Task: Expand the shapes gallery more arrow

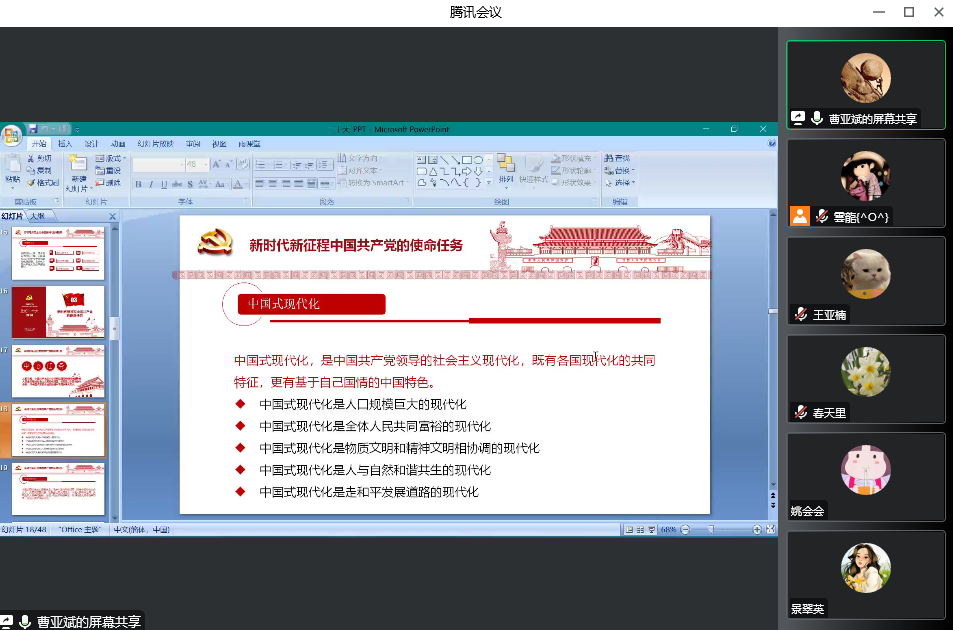Action: (x=489, y=183)
